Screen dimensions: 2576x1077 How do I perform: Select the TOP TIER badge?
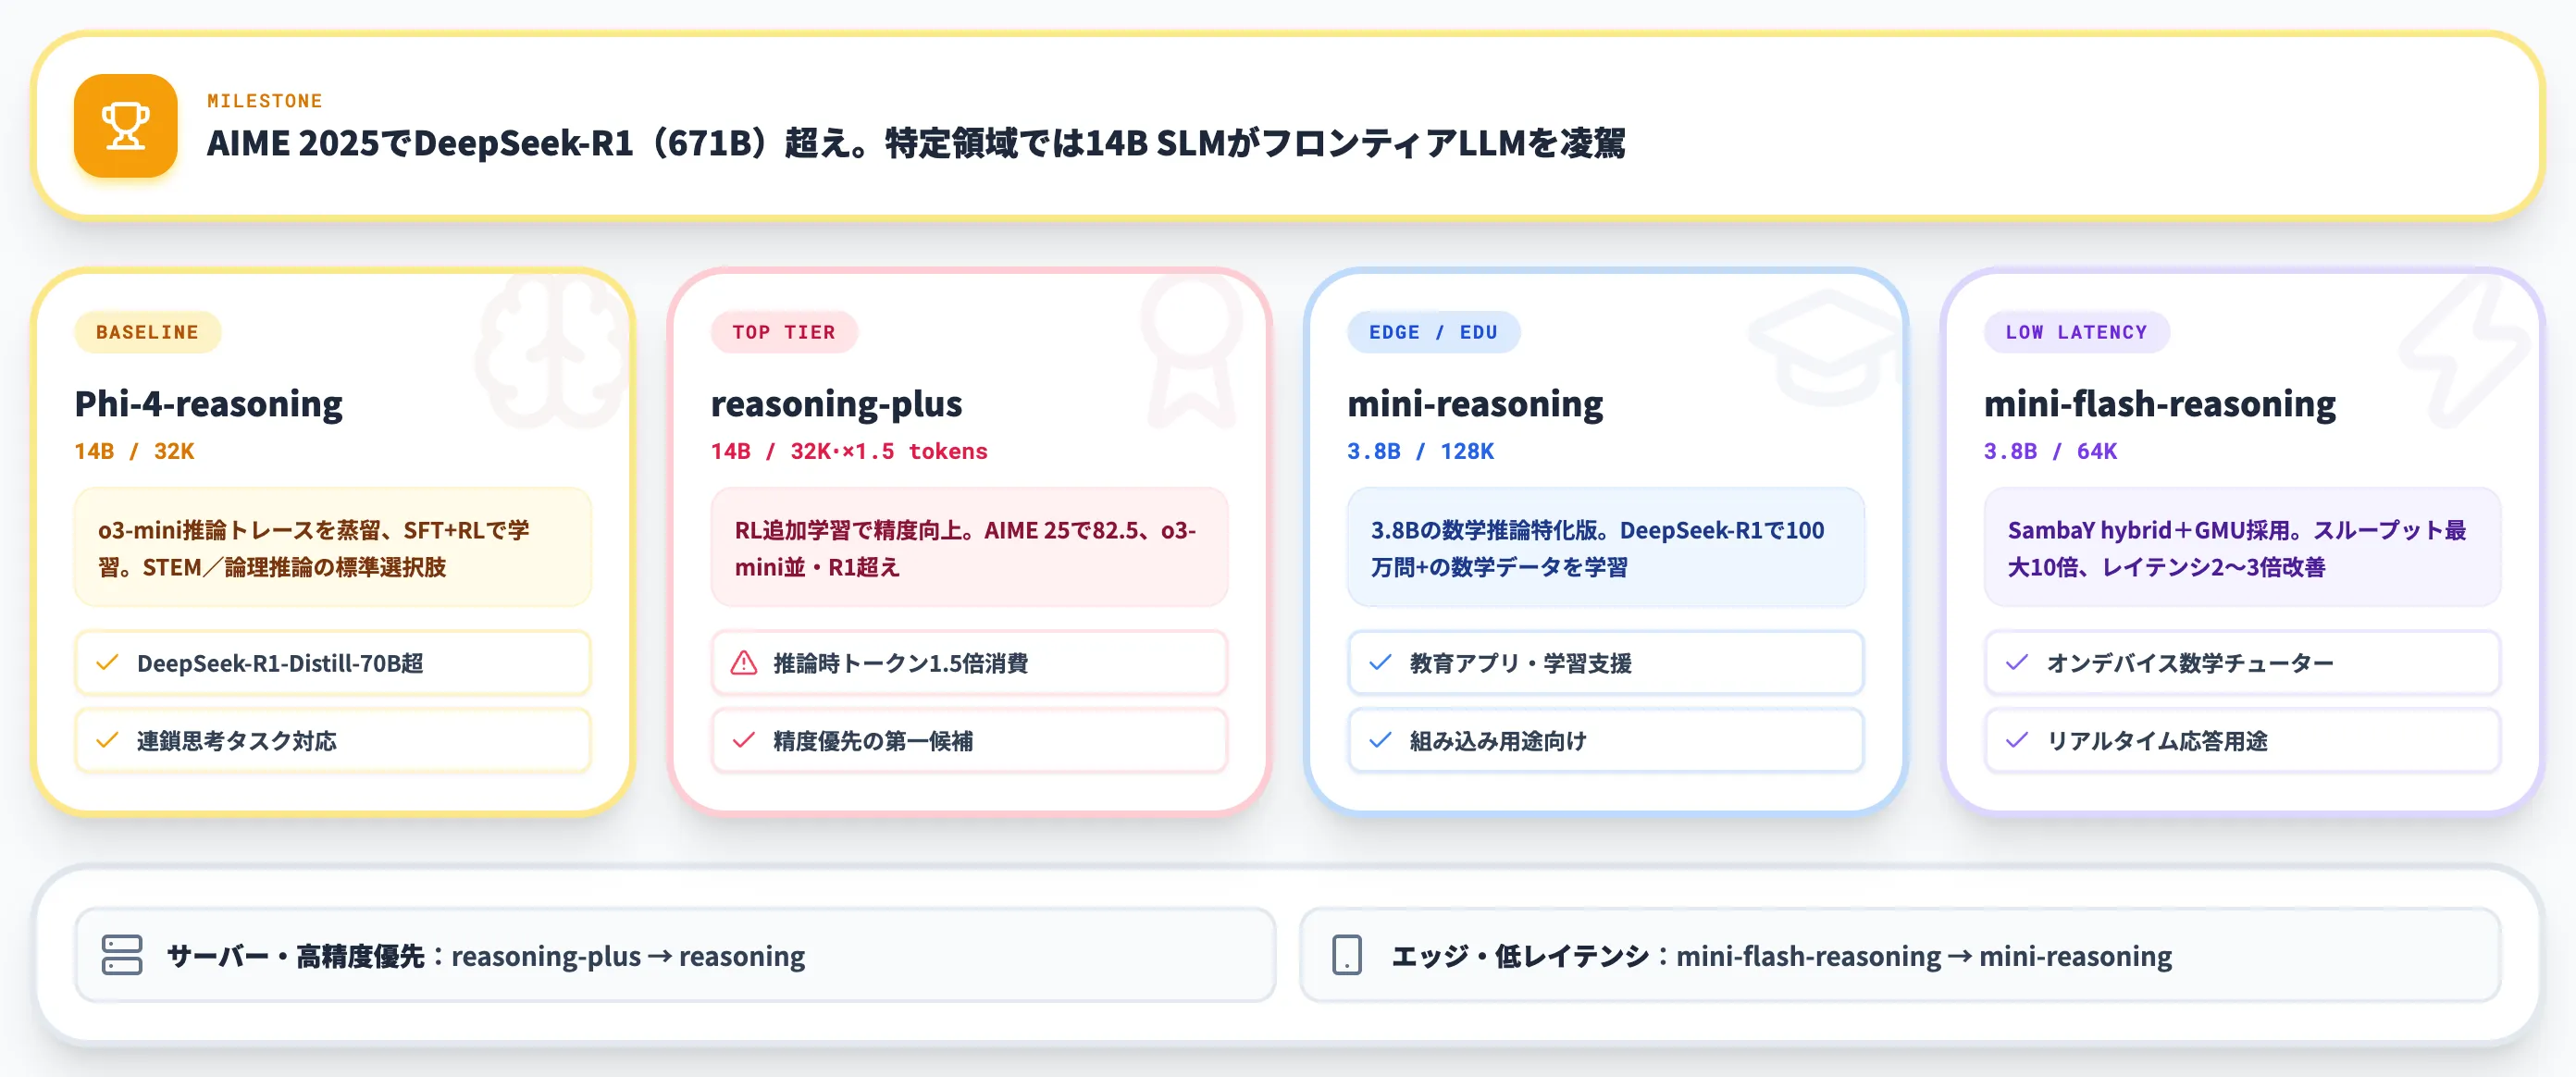(x=784, y=332)
